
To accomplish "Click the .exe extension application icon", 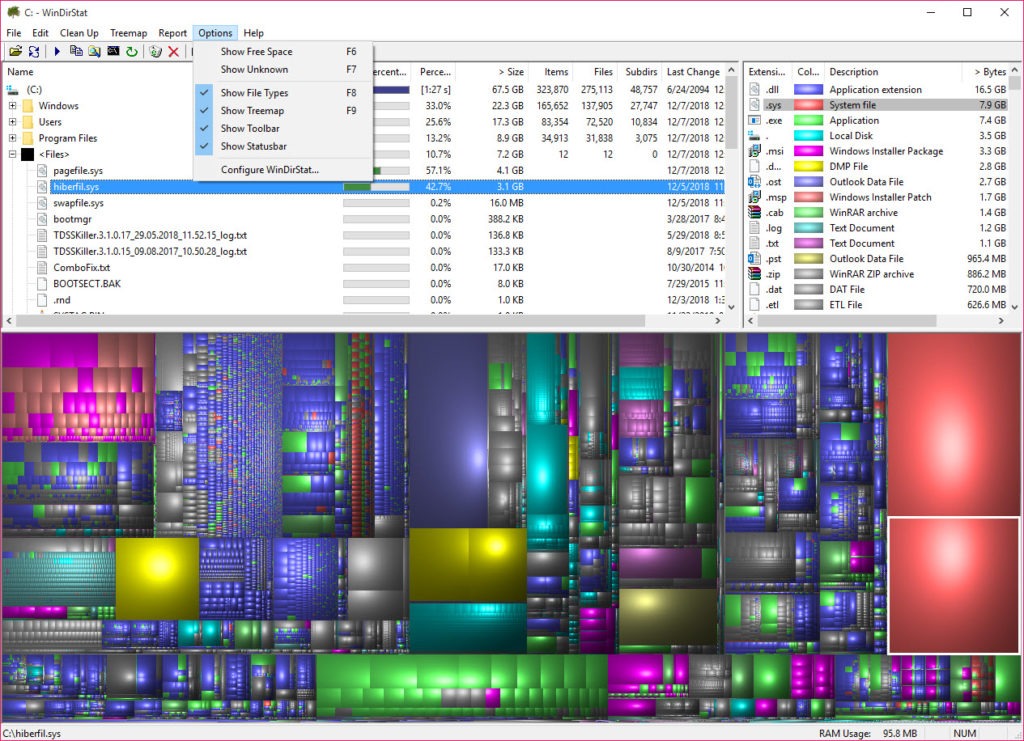I will coord(754,120).
